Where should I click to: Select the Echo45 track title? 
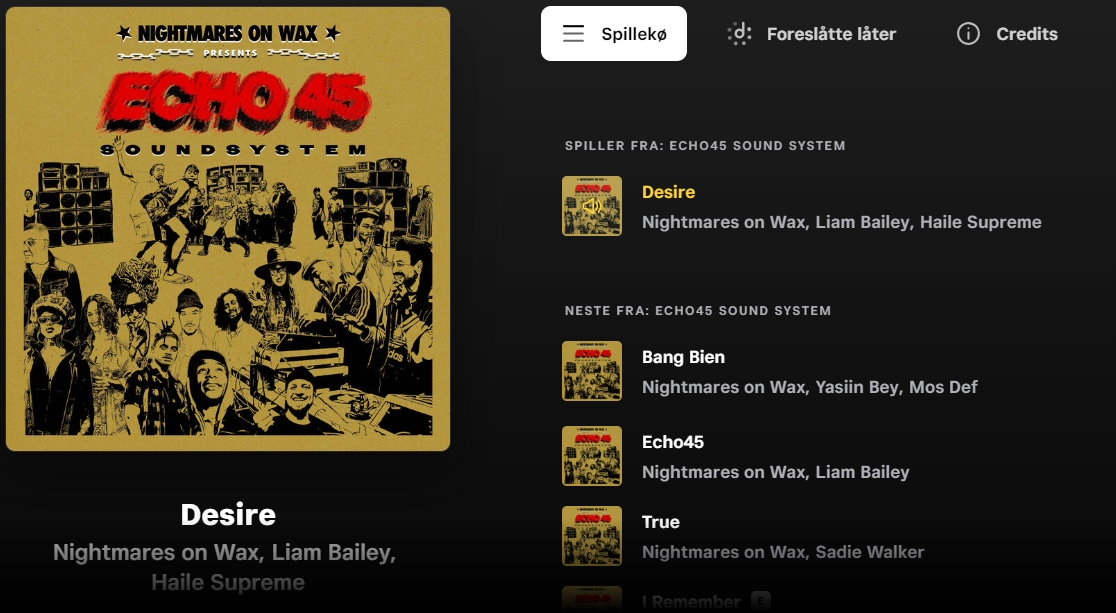(673, 442)
